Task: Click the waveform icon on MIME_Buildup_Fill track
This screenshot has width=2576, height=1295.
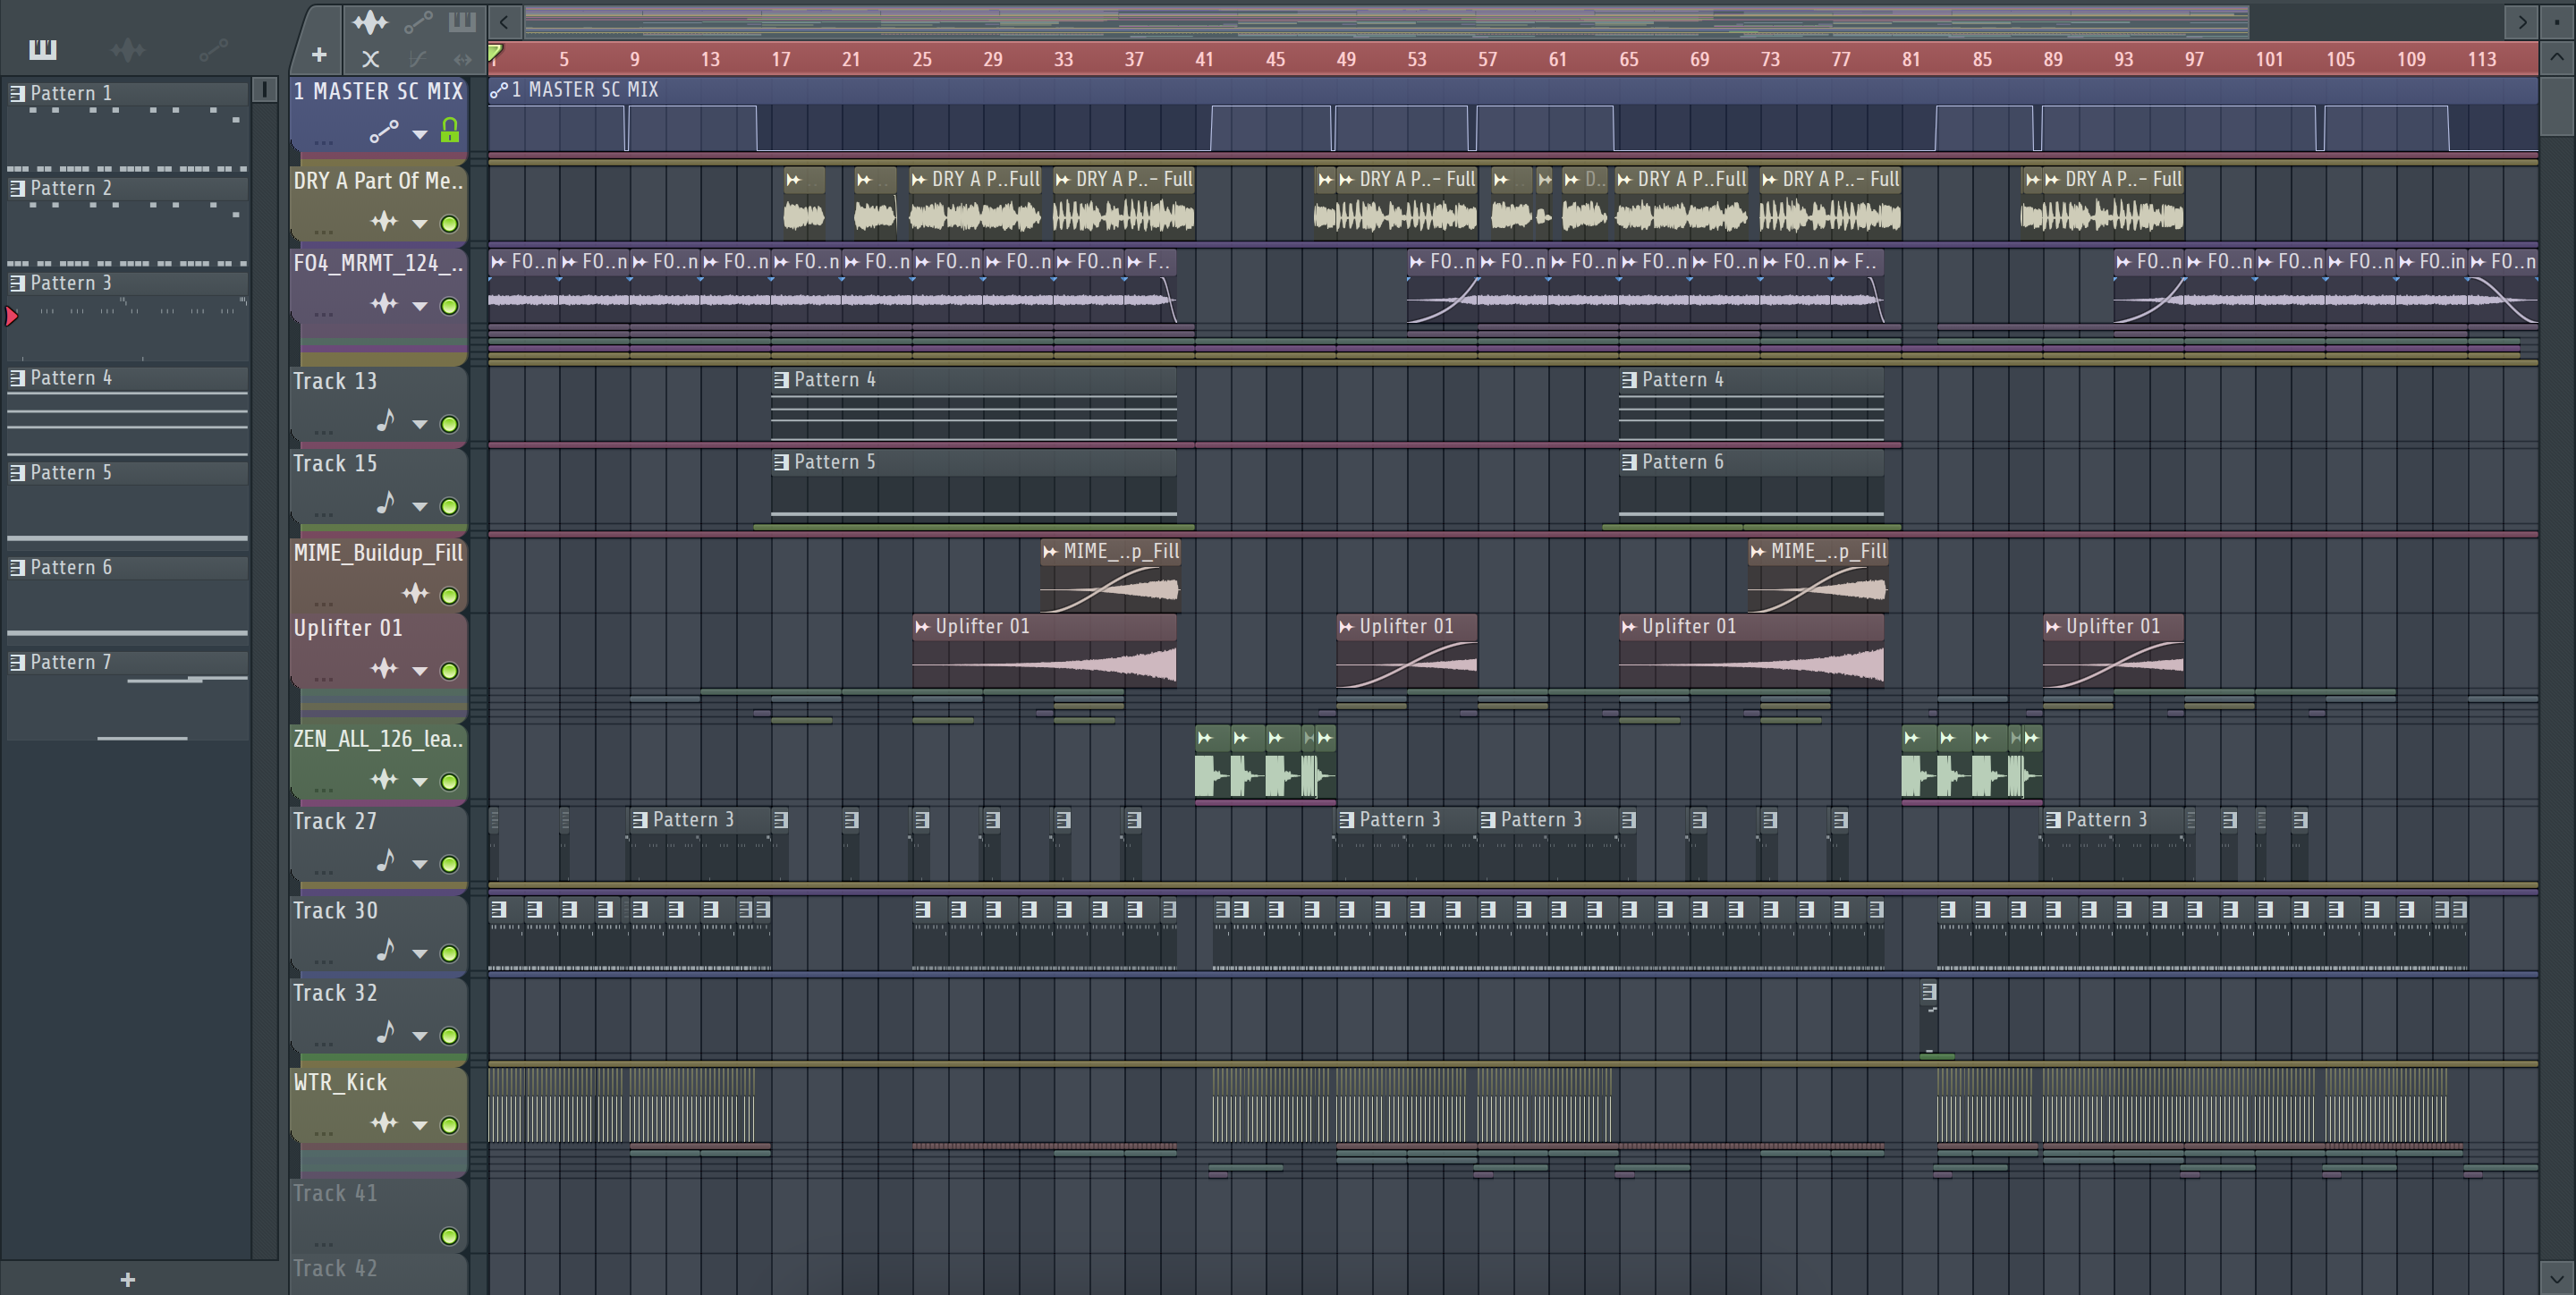Action: [415, 593]
